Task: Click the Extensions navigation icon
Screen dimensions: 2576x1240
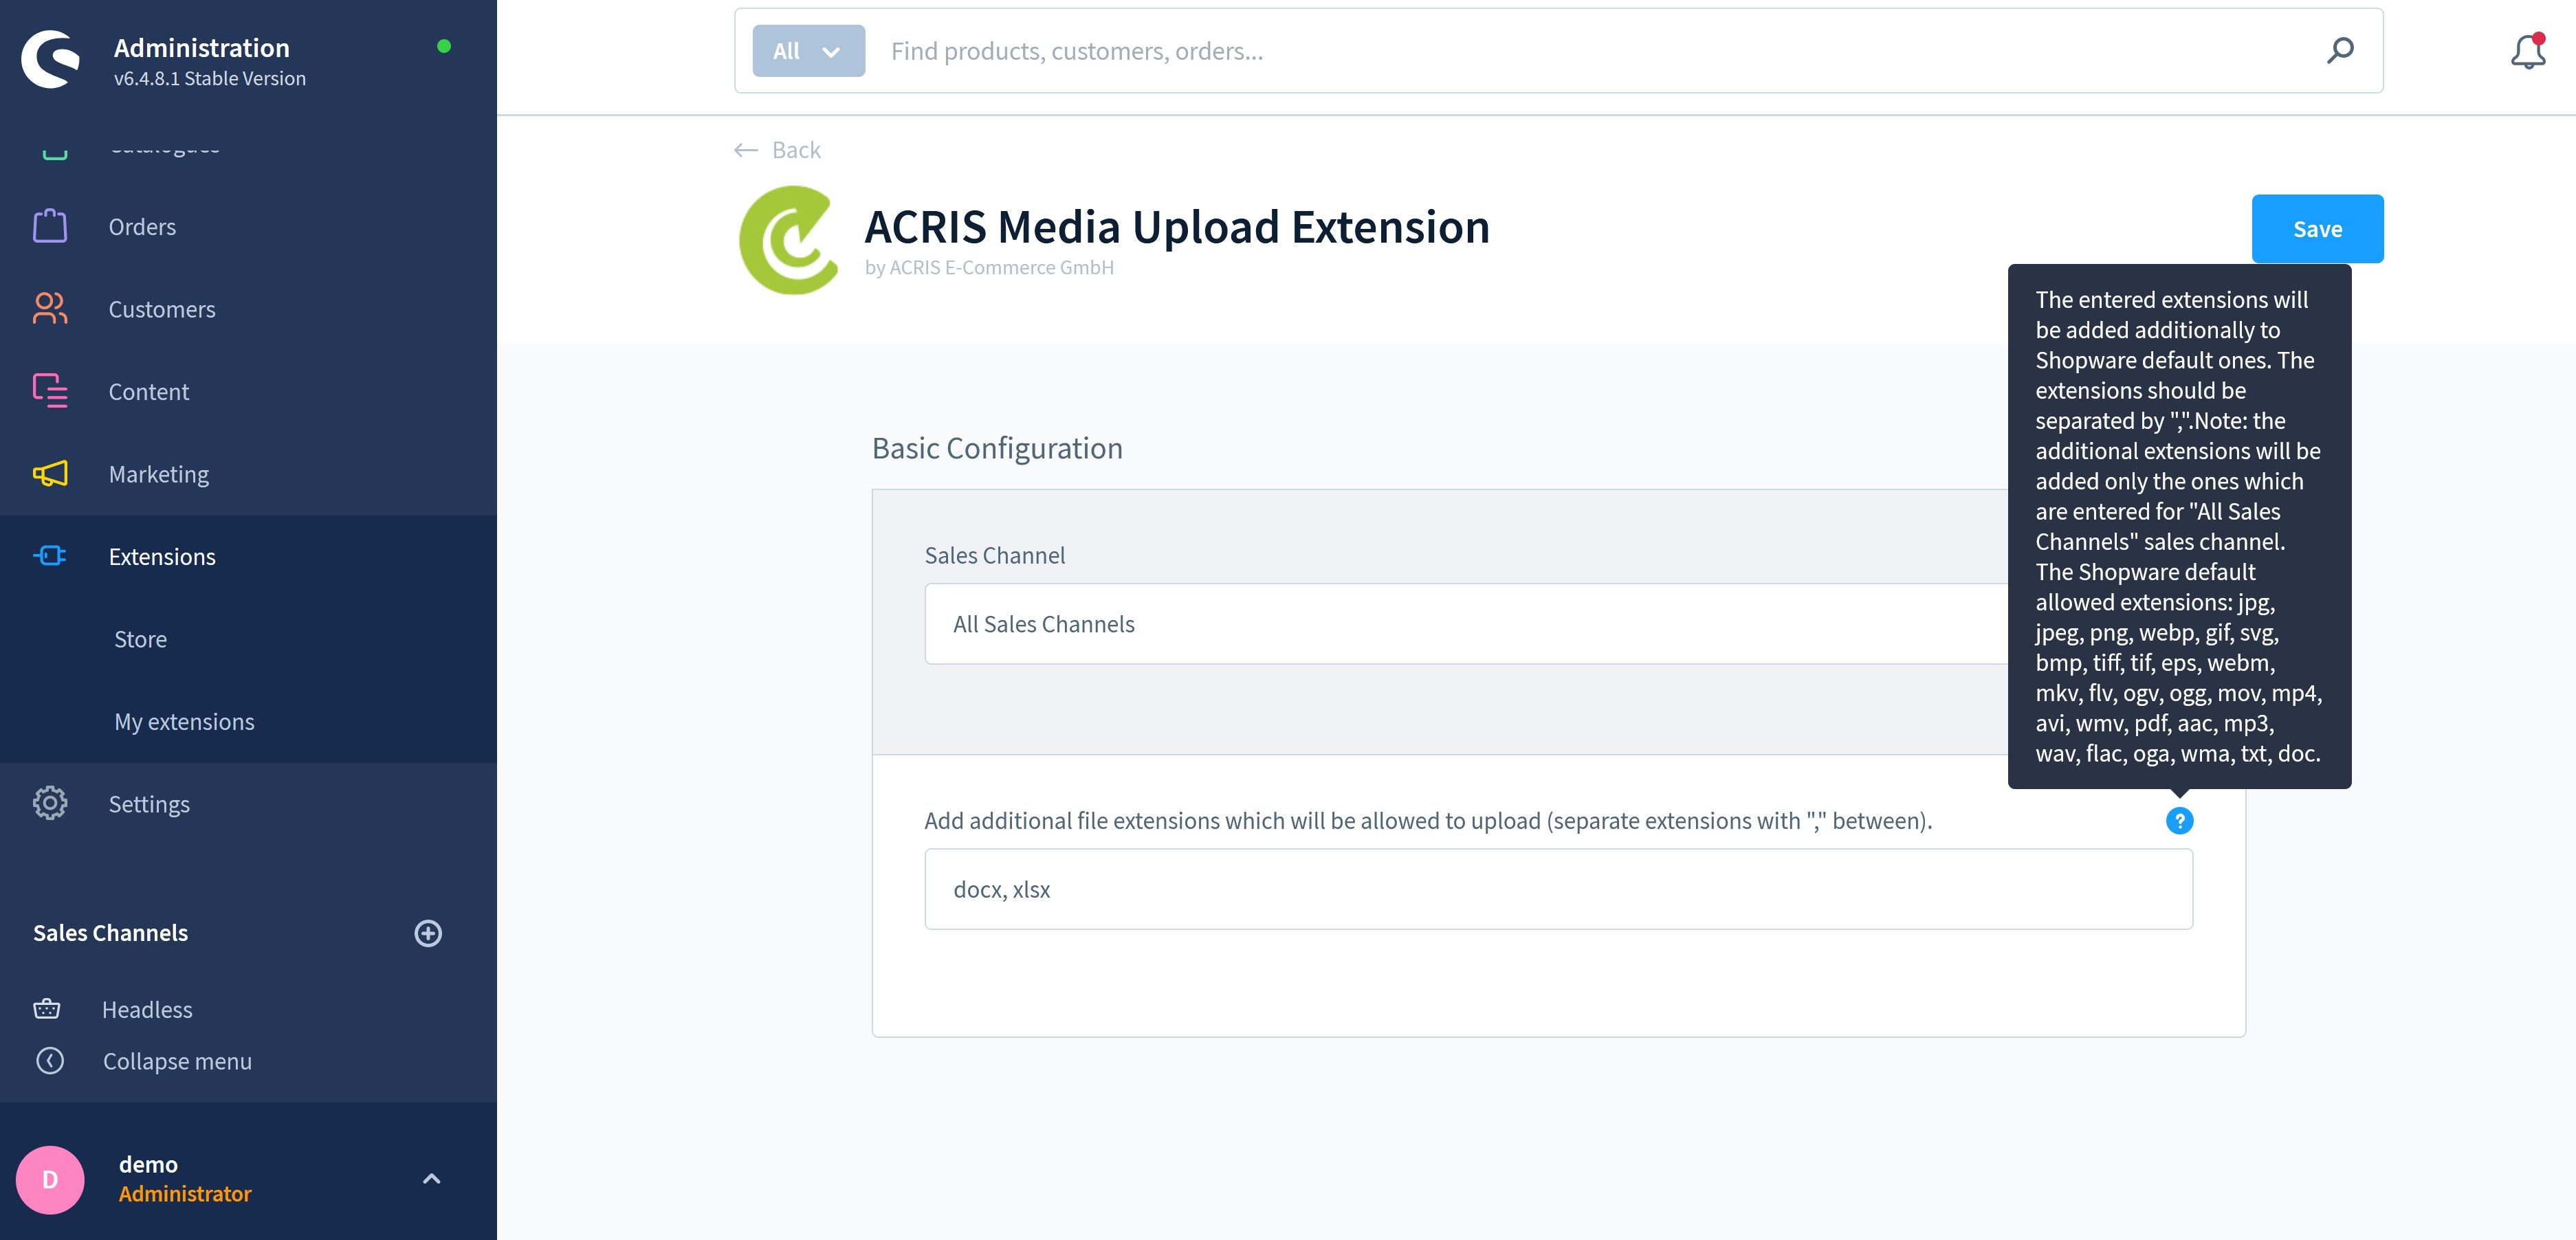Action: click(x=49, y=557)
